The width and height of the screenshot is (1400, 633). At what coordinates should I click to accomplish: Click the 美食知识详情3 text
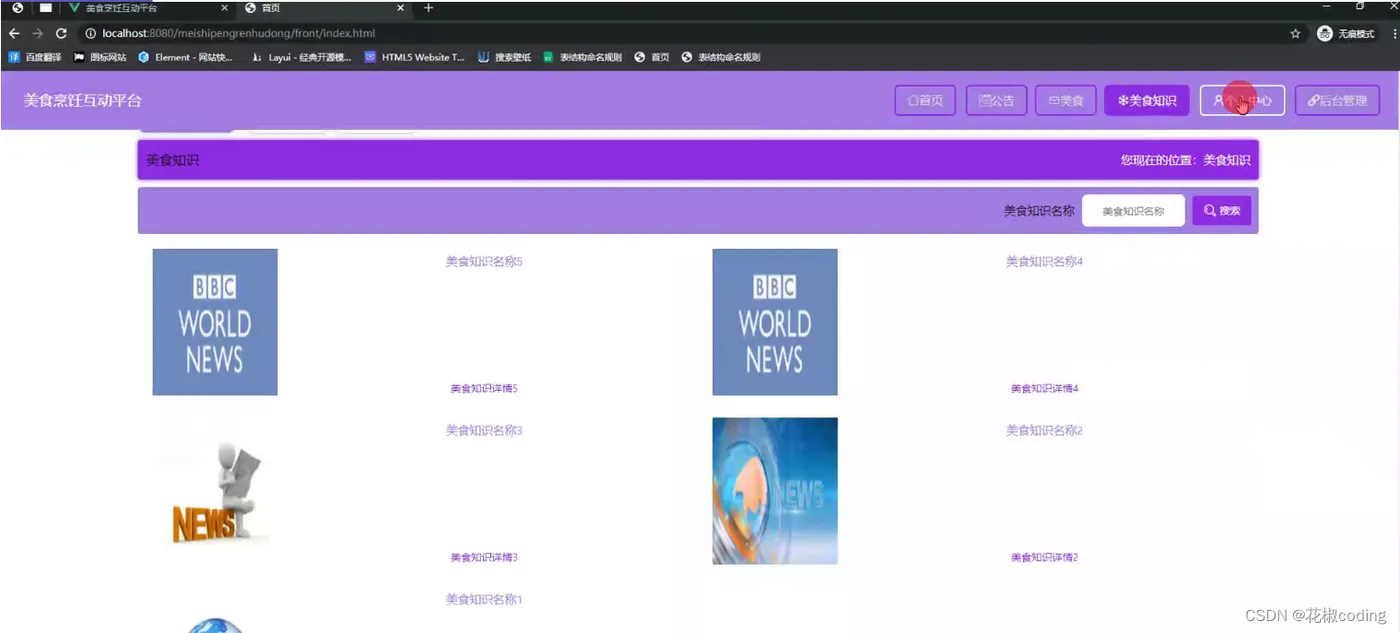pos(484,558)
